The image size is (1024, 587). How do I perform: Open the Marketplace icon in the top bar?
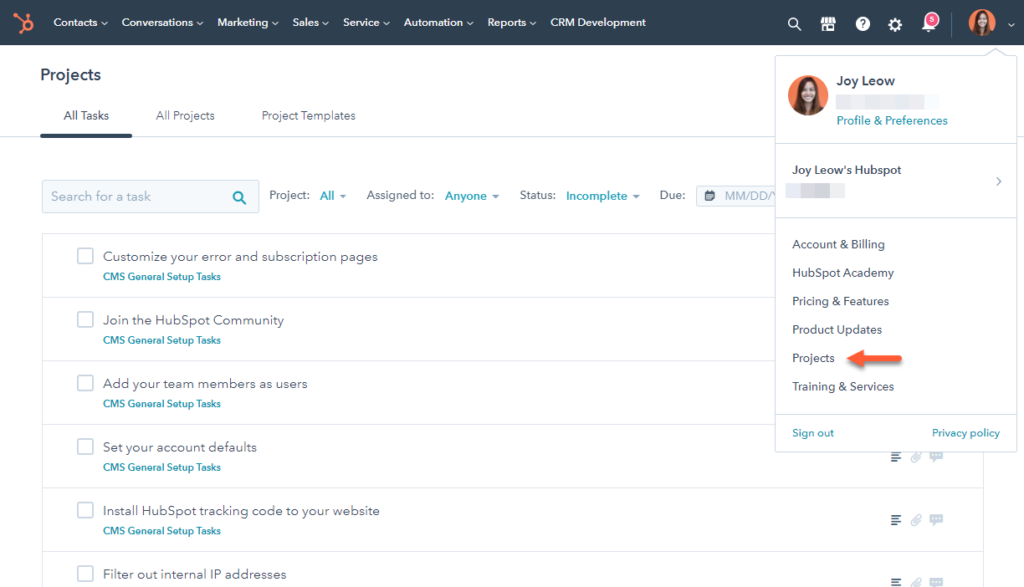(828, 24)
